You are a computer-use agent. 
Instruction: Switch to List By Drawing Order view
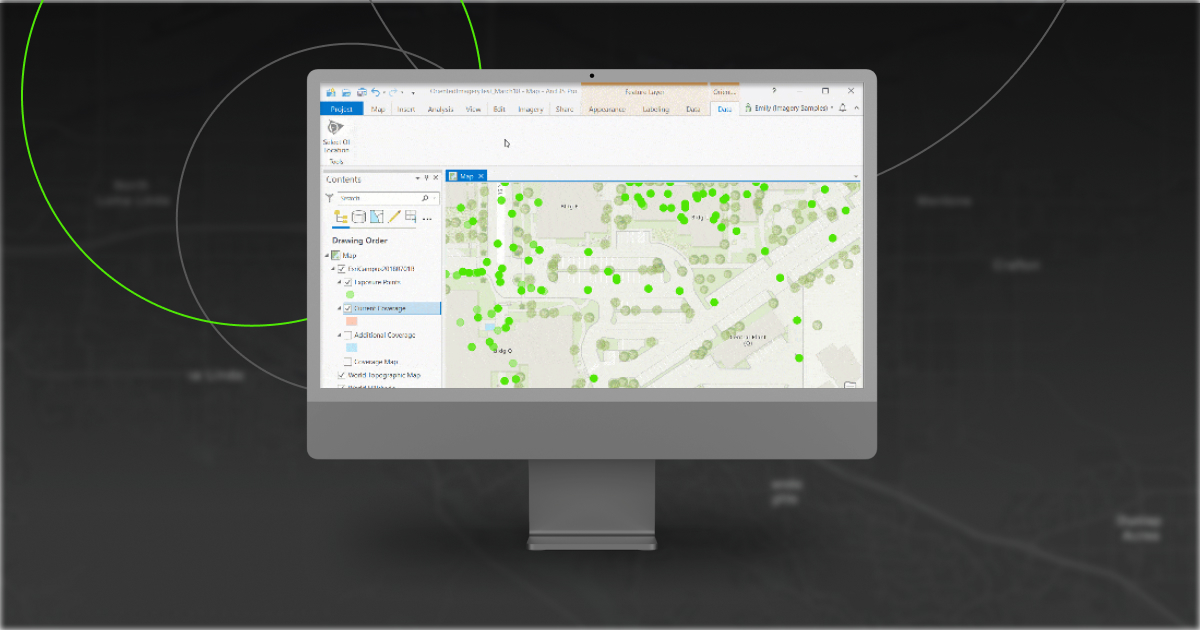pyautogui.click(x=340, y=217)
